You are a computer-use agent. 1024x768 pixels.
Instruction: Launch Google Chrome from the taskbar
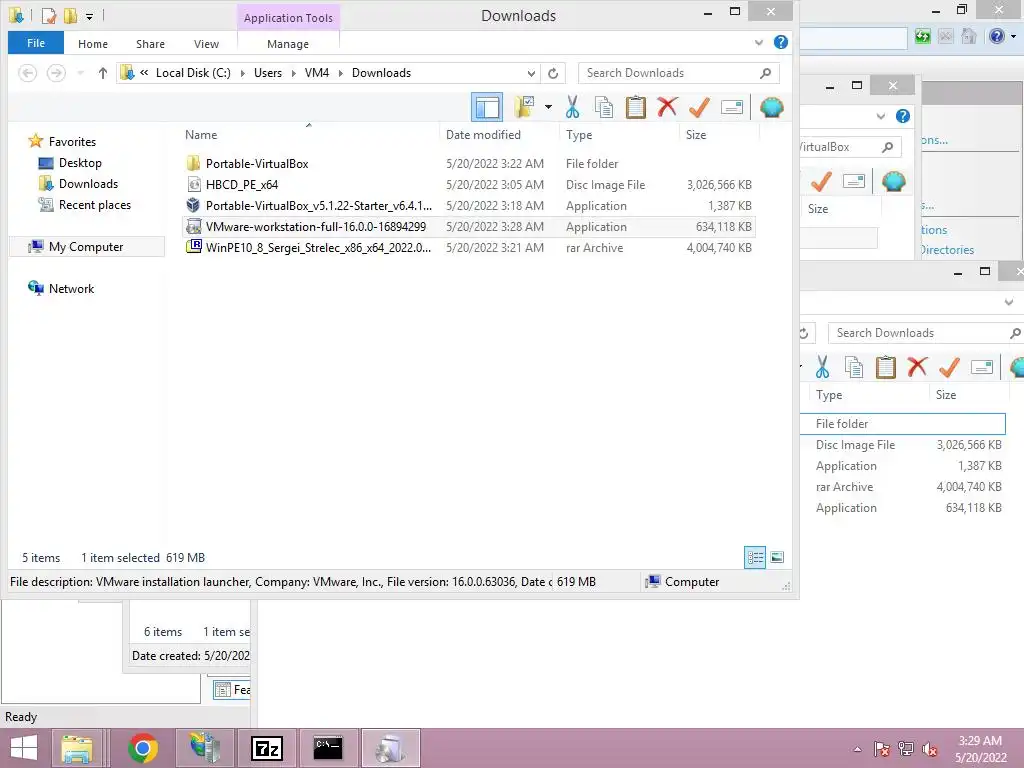(143, 748)
